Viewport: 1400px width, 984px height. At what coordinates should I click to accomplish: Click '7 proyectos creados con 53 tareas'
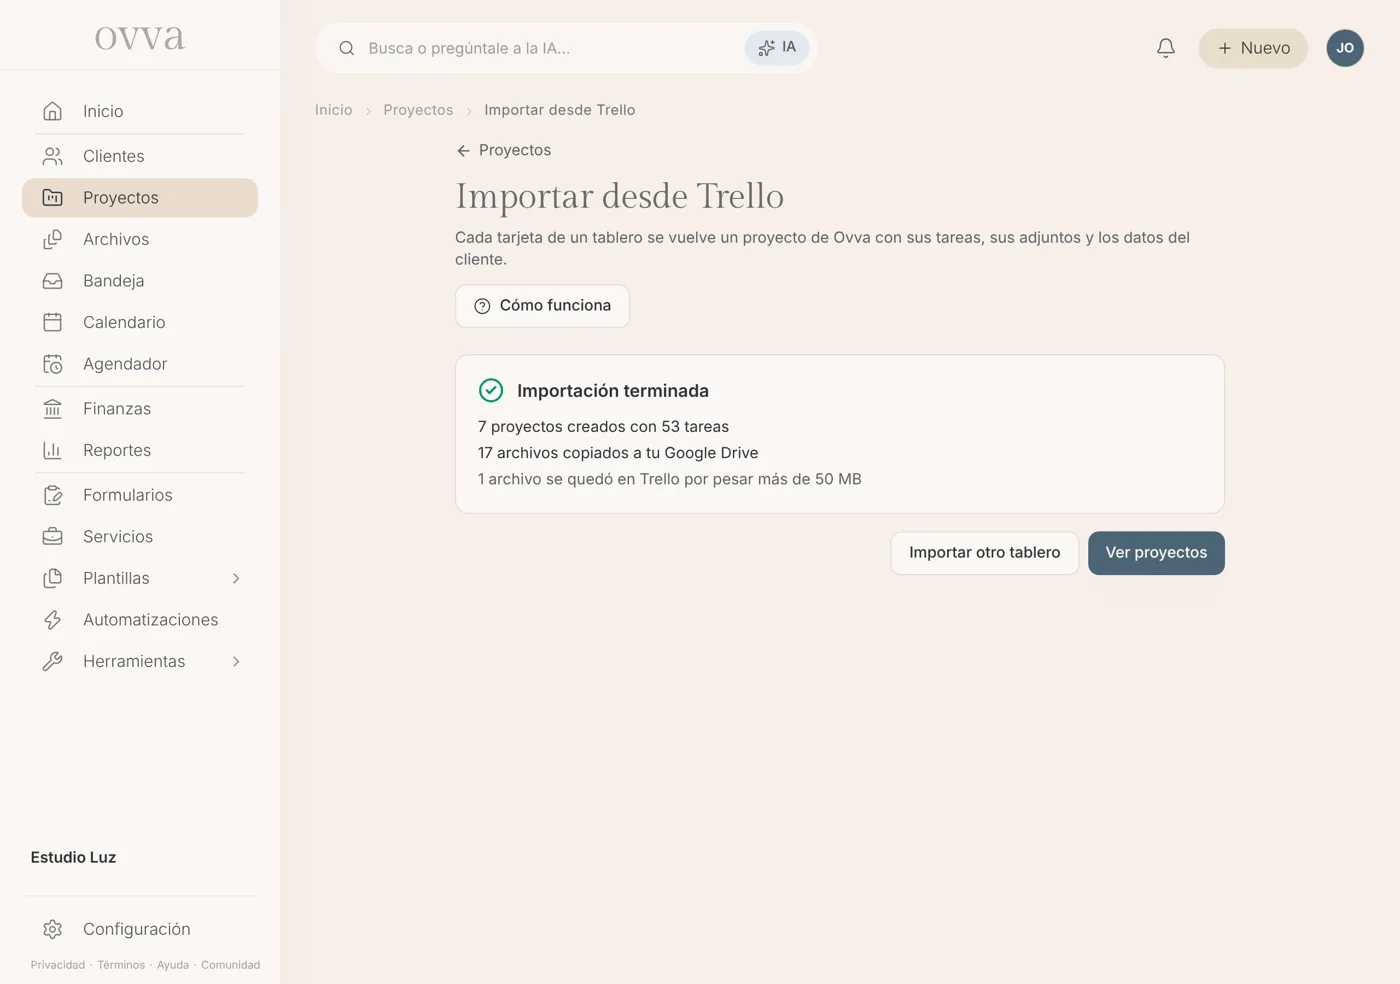coord(603,427)
